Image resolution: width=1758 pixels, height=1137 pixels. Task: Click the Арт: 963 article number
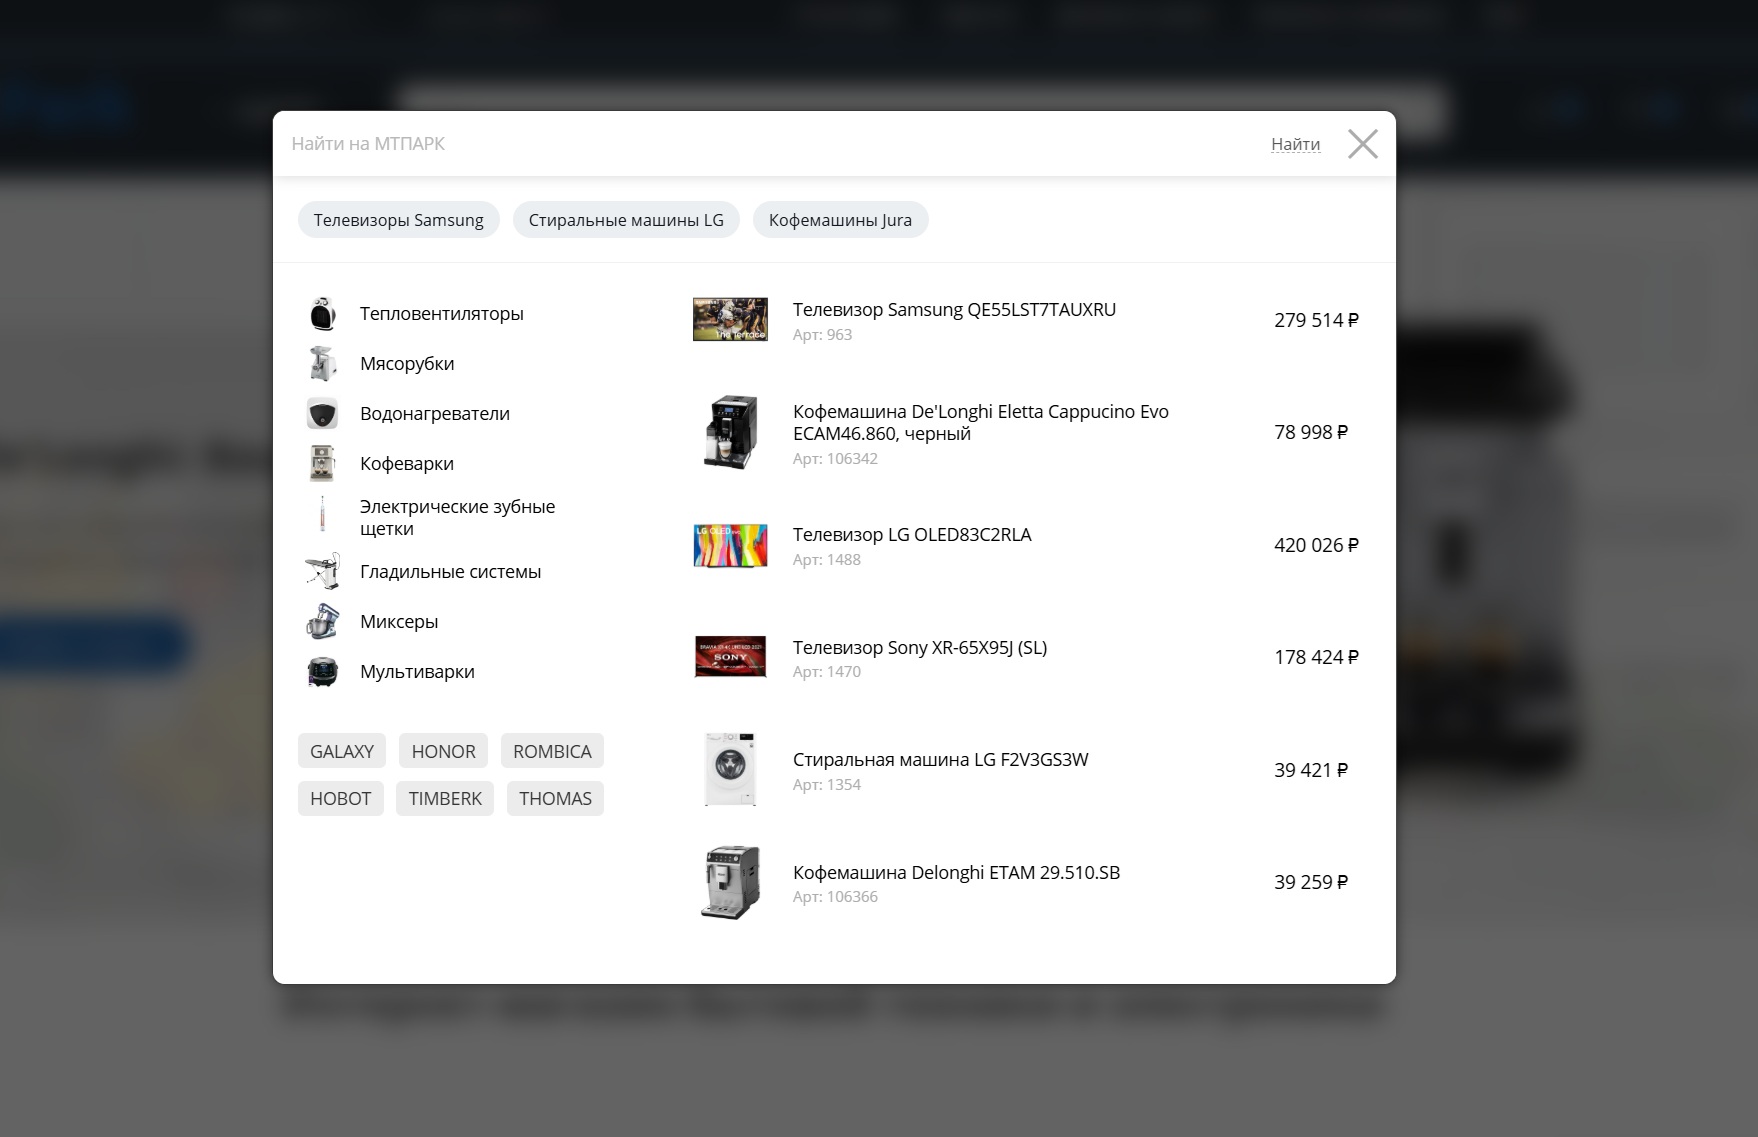click(822, 335)
